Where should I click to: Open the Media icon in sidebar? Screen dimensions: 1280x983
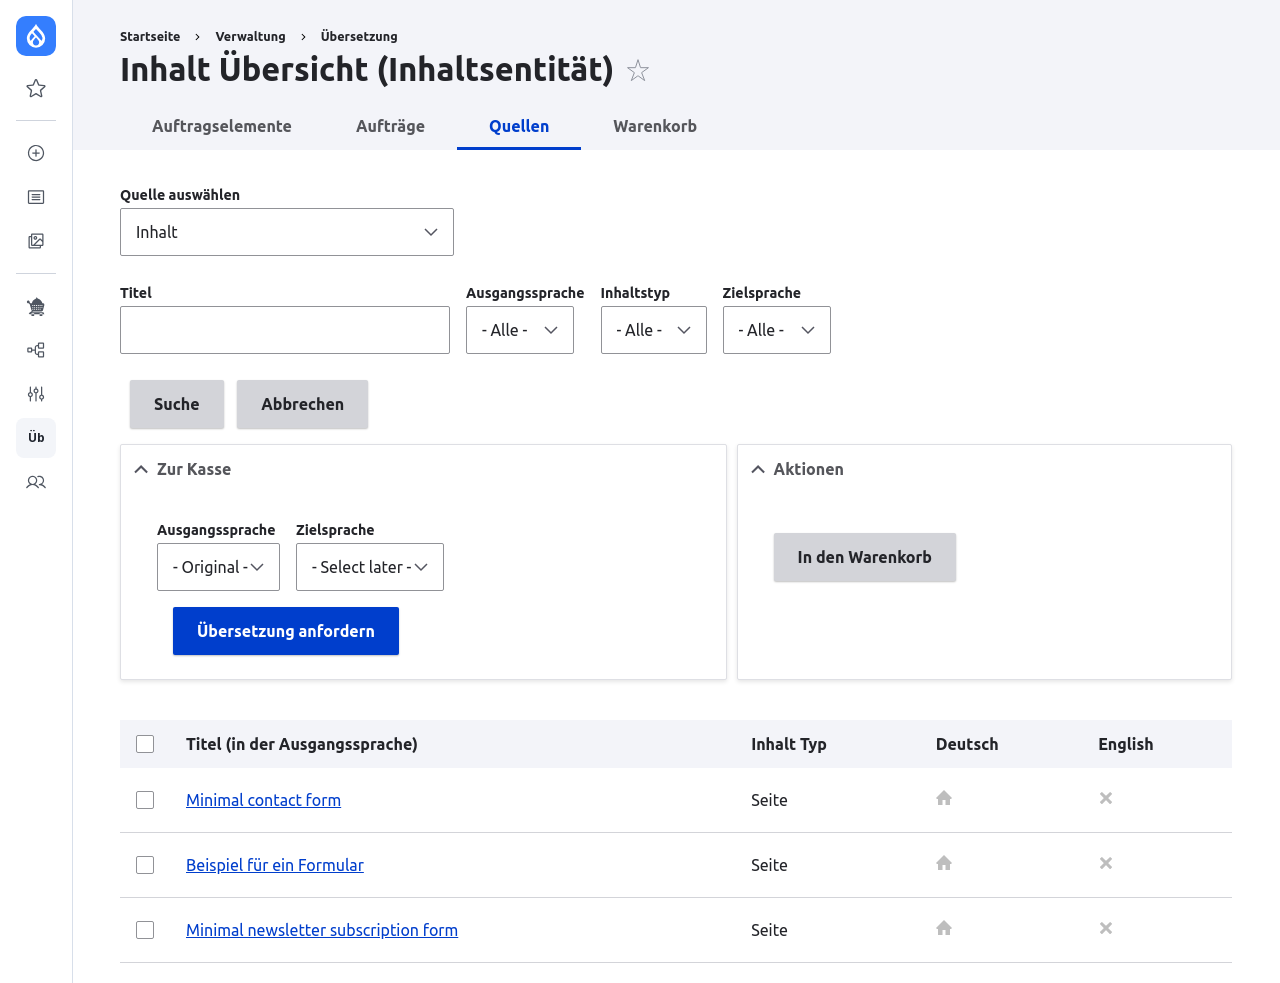coord(36,241)
